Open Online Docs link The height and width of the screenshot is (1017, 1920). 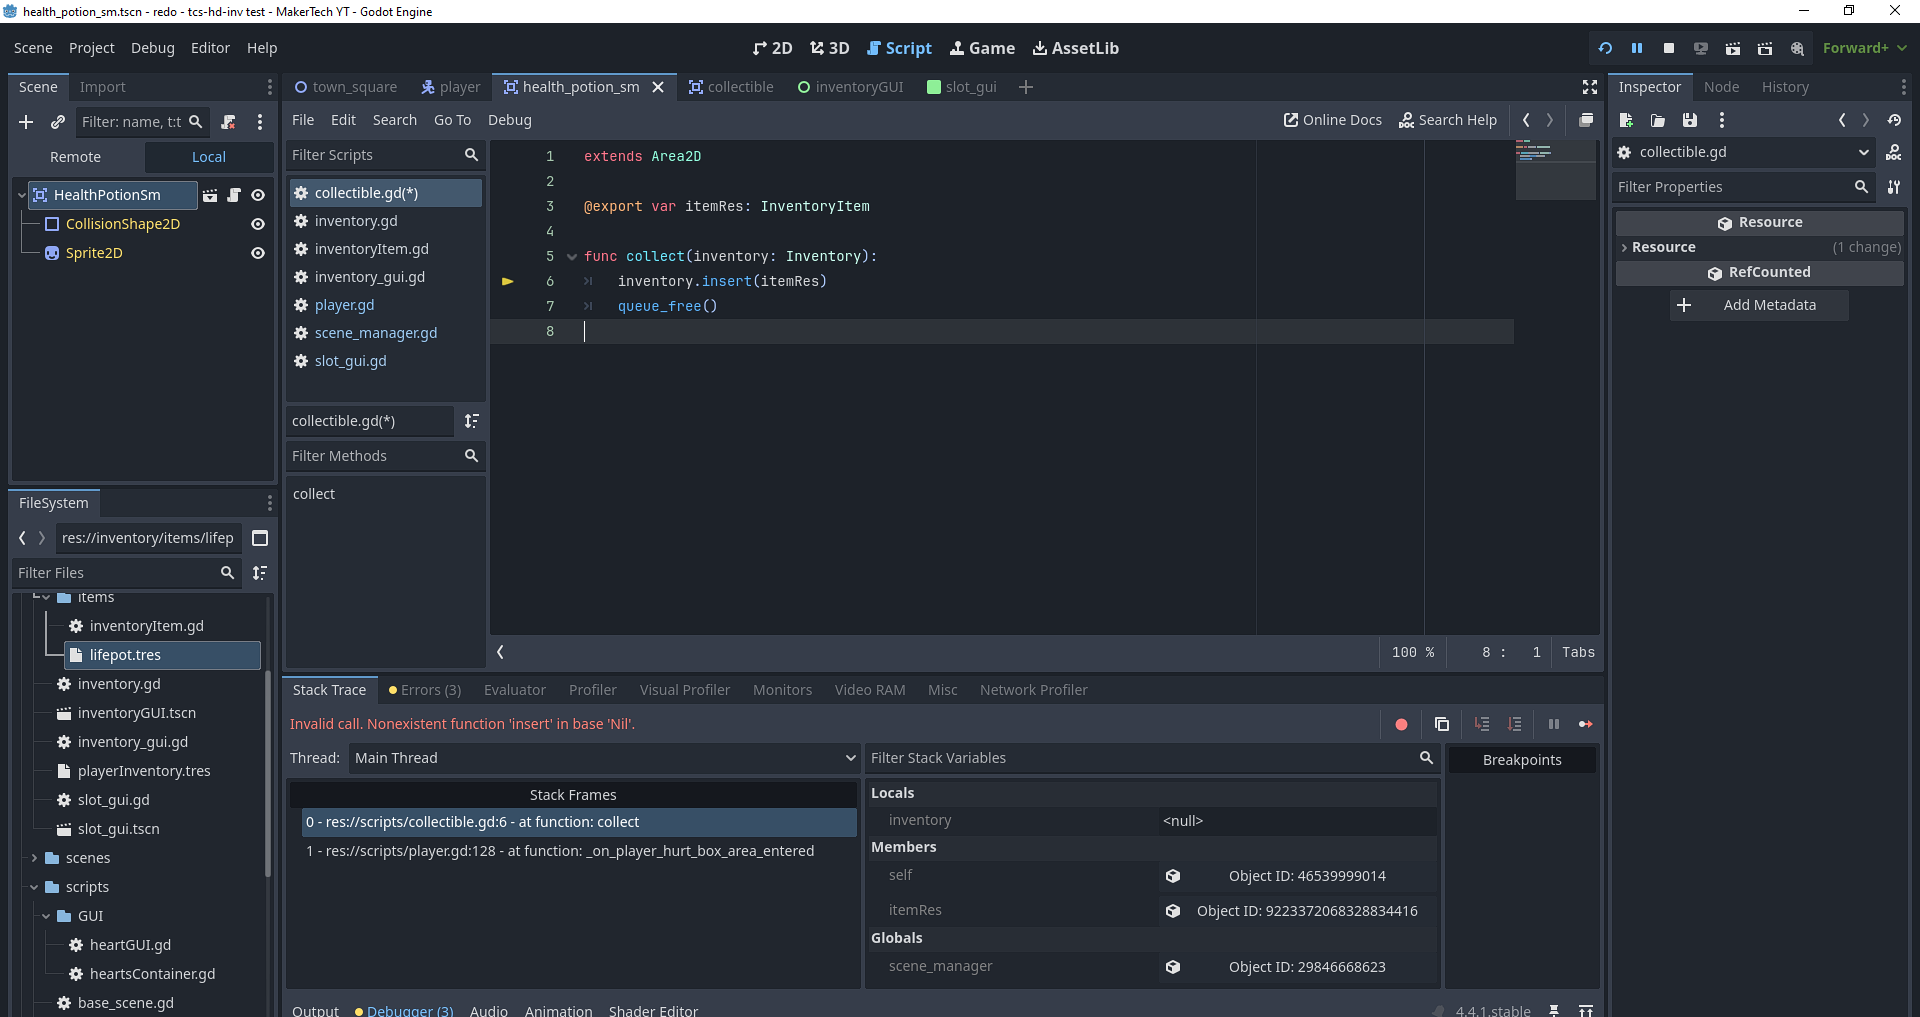(x=1333, y=120)
